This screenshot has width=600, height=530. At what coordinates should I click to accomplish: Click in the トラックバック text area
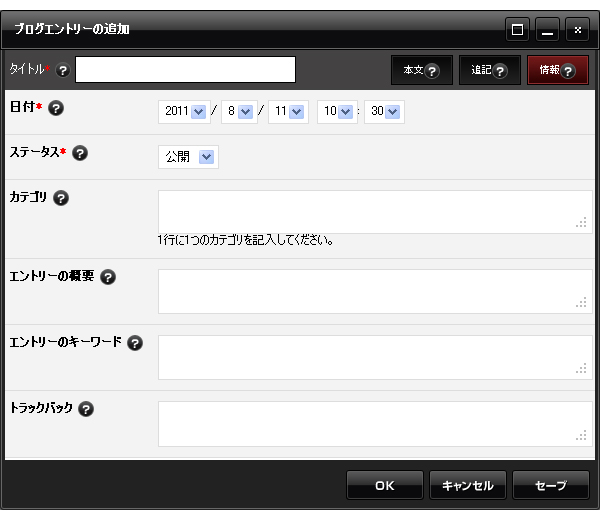pyautogui.click(x=375, y=424)
